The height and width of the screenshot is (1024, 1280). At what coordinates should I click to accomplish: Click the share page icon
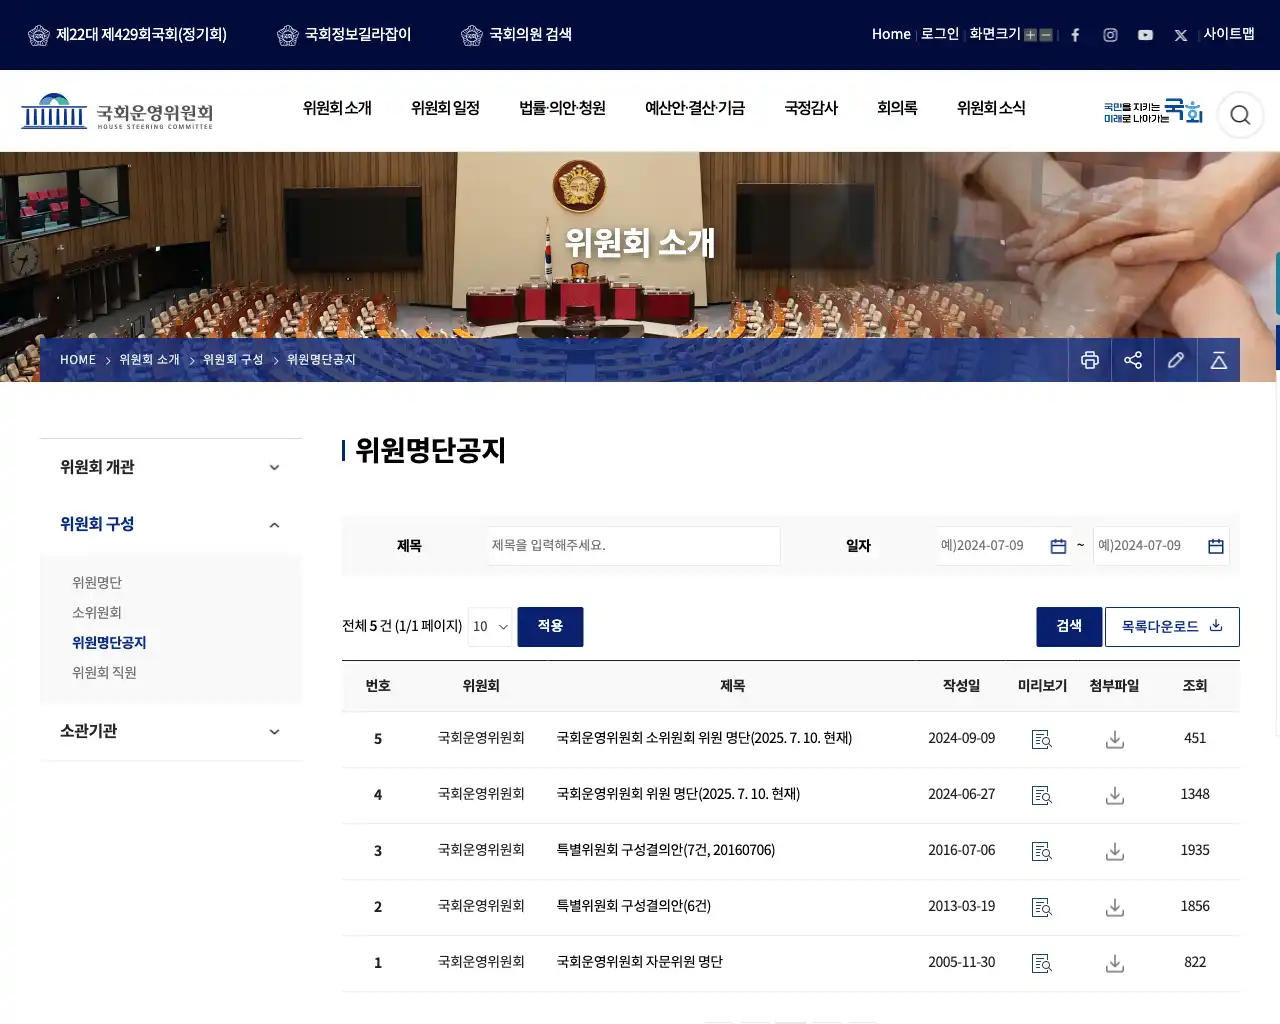coord(1133,360)
